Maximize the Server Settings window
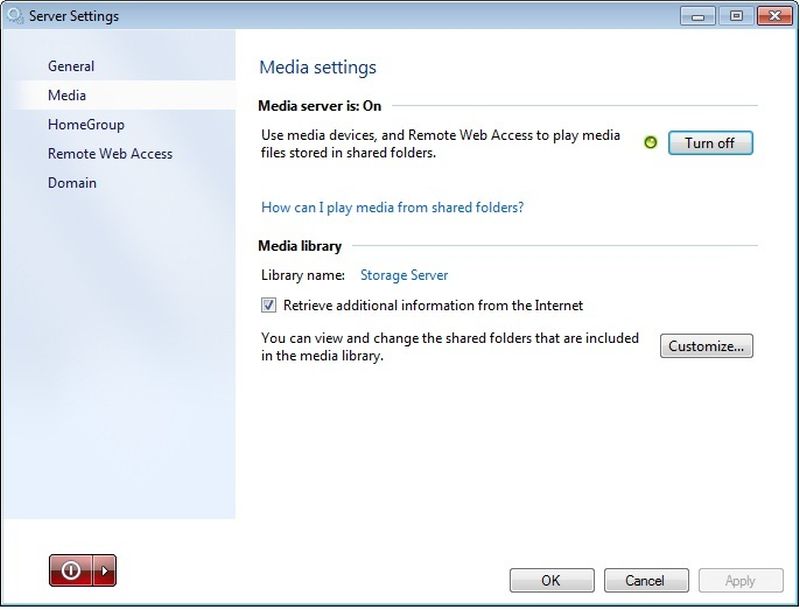The width and height of the screenshot is (800, 610). click(x=736, y=16)
